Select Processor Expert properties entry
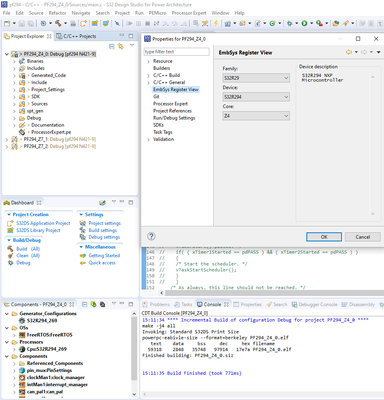Image resolution: width=384 pixels, height=400 pixels. coord(170,104)
